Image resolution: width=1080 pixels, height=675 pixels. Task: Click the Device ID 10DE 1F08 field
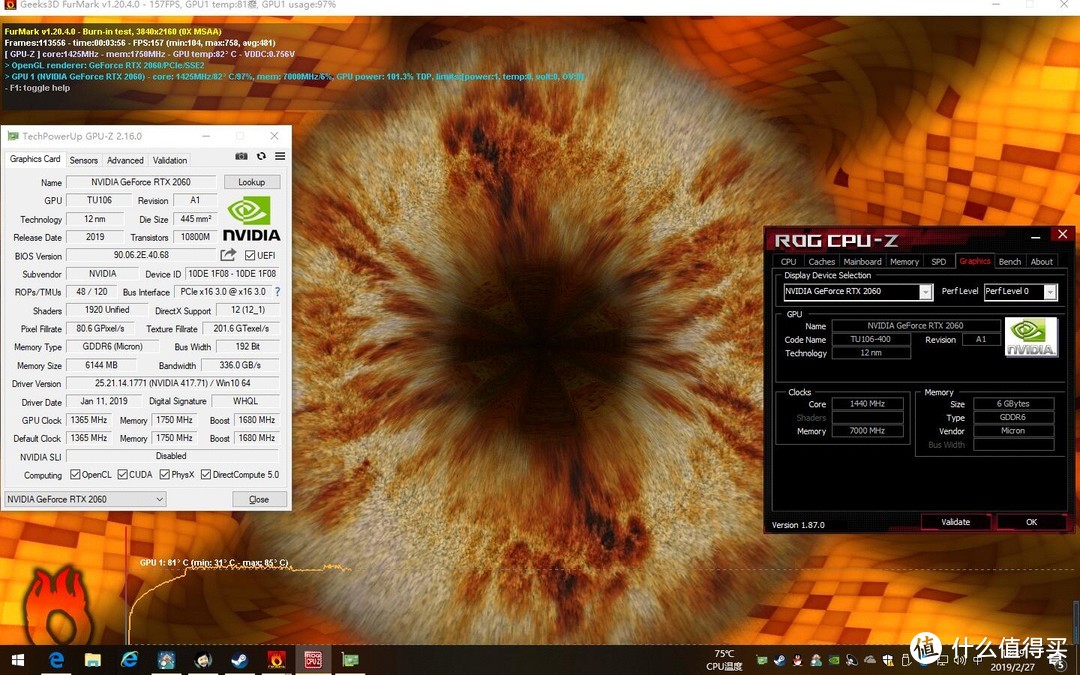[231, 273]
